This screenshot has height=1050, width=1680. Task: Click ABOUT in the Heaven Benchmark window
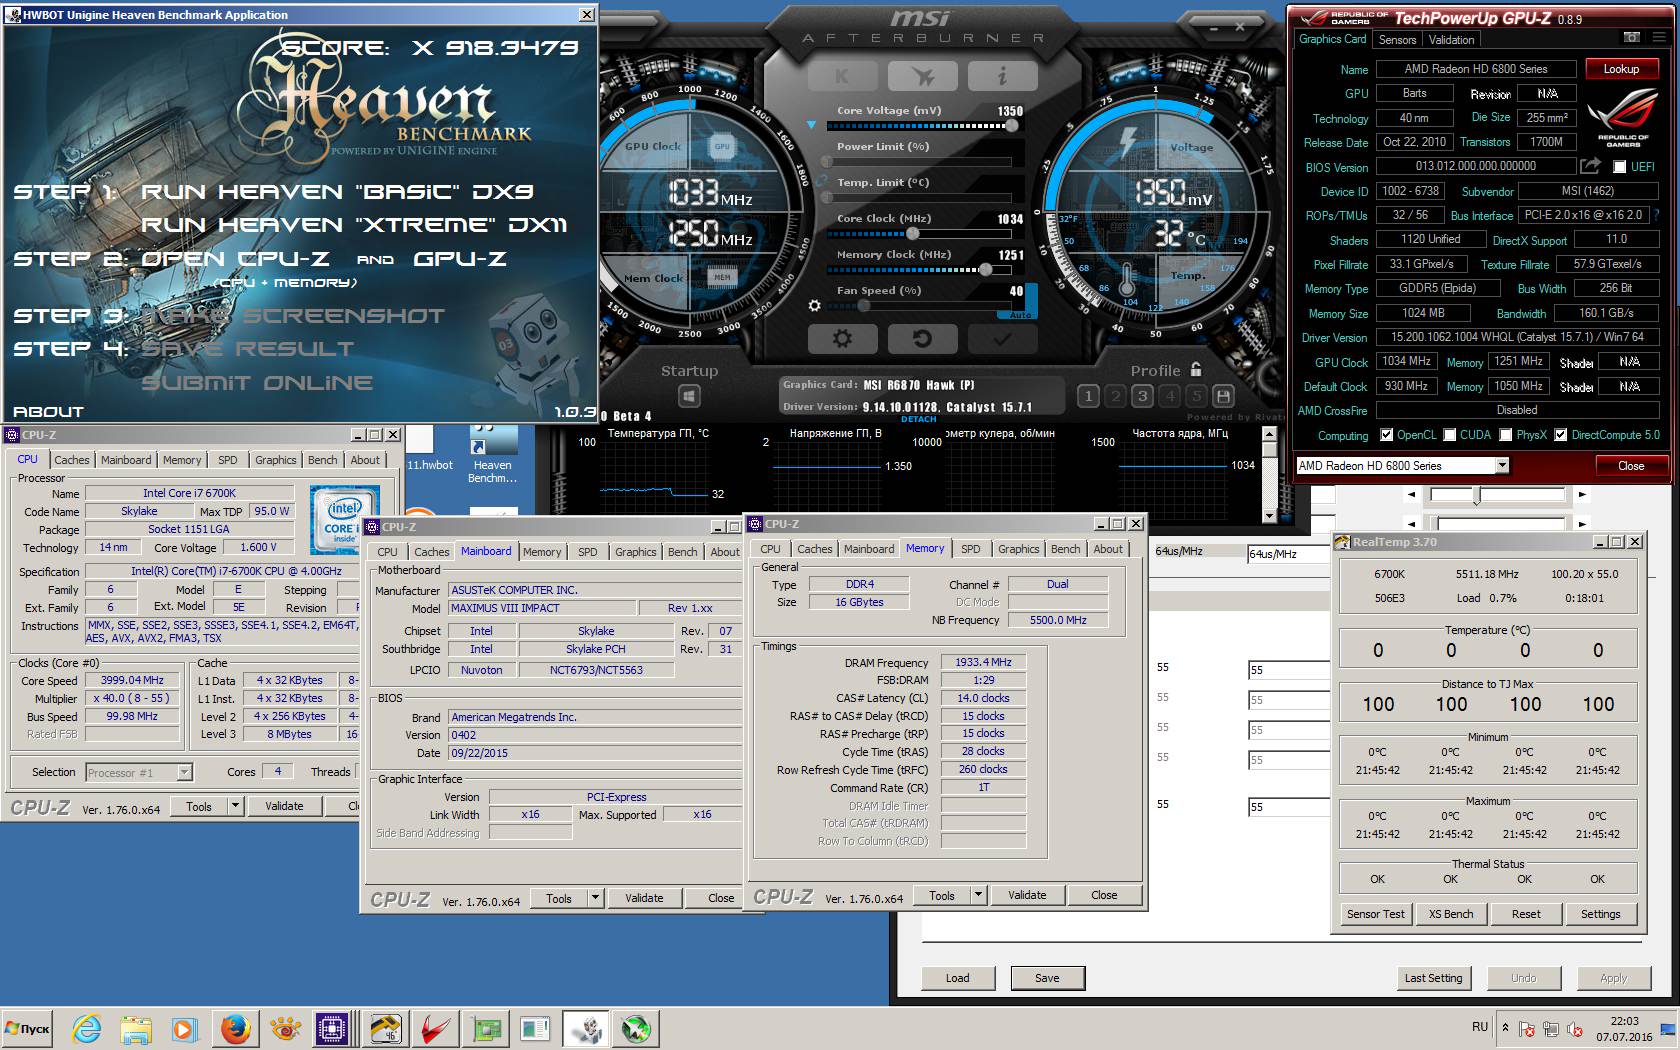tap(48, 411)
